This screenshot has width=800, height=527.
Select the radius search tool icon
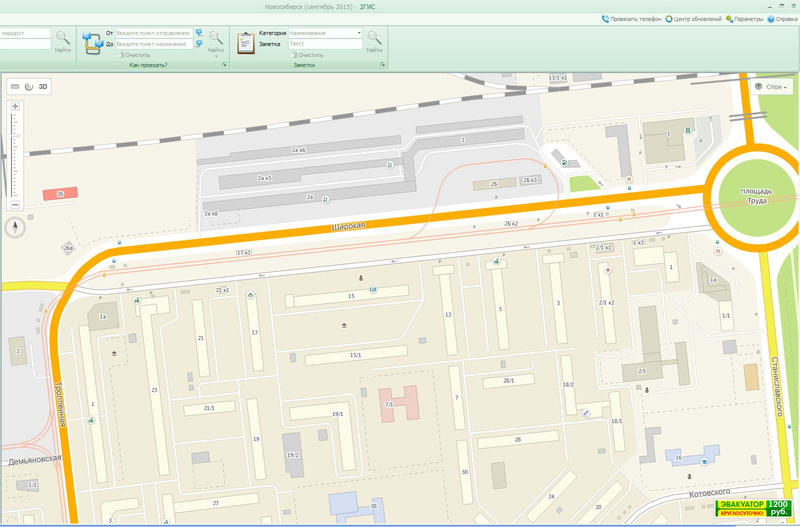[x=29, y=87]
